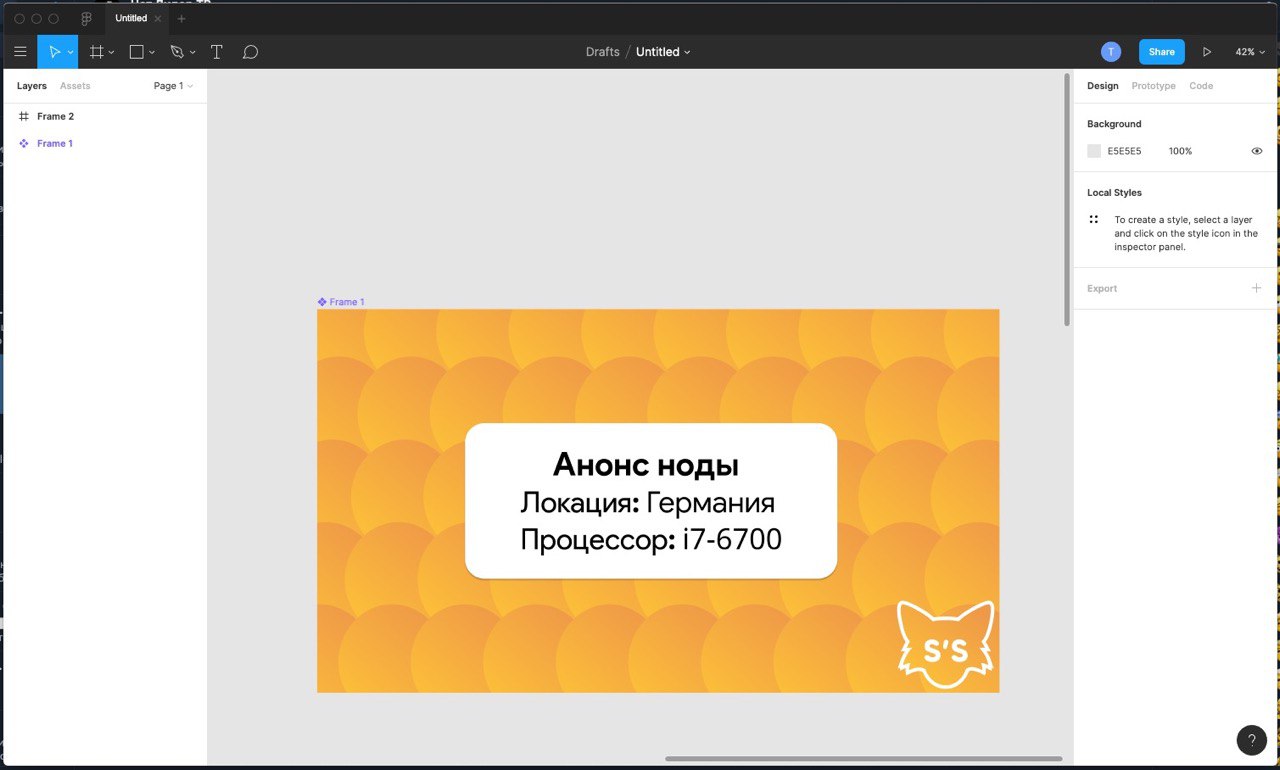Image resolution: width=1280 pixels, height=770 pixels.
Task: Switch to the Assets tab
Action: tap(75, 86)
